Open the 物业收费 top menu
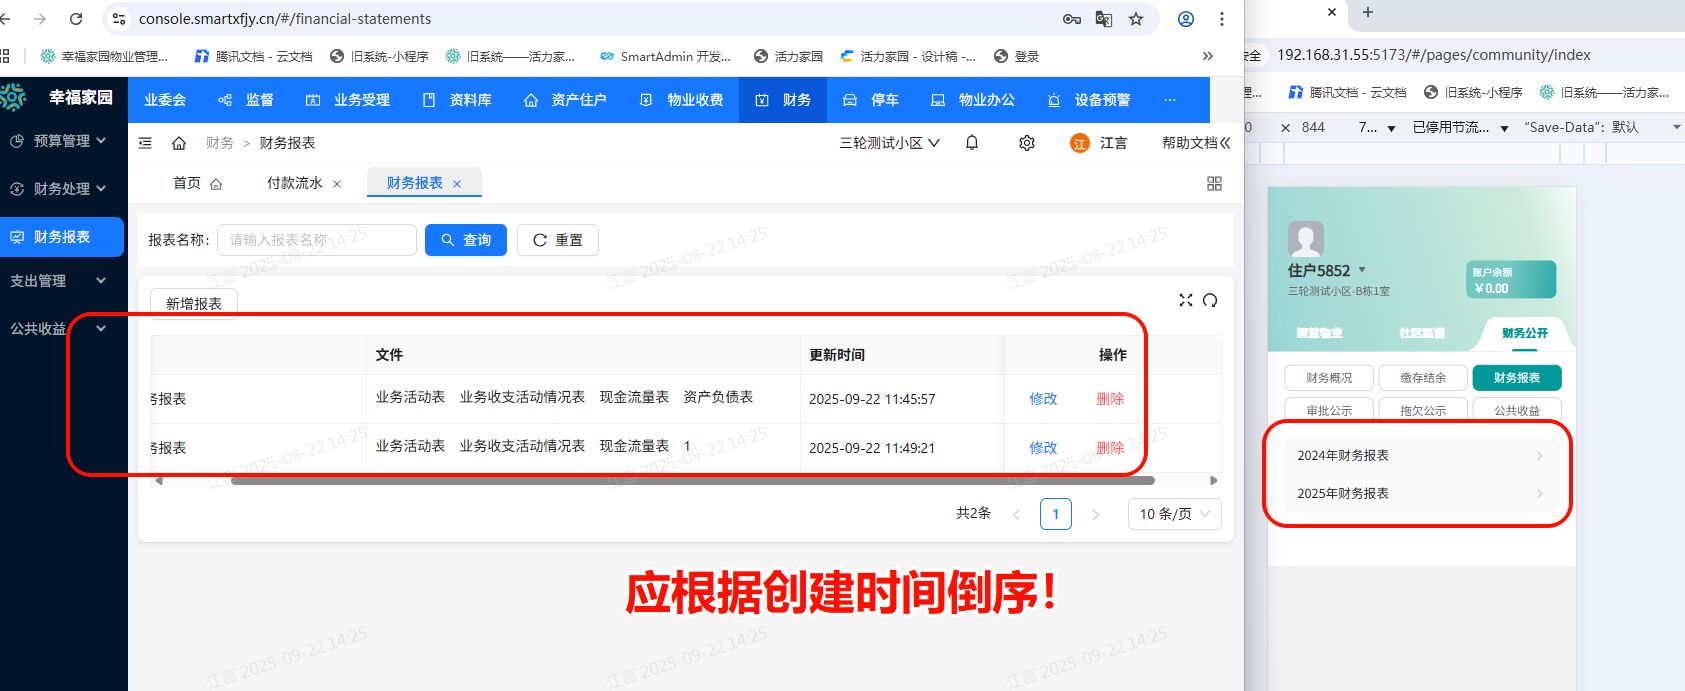Viewport: 1685px width, 691px height. pyautogui.click(x=682, y=100)
